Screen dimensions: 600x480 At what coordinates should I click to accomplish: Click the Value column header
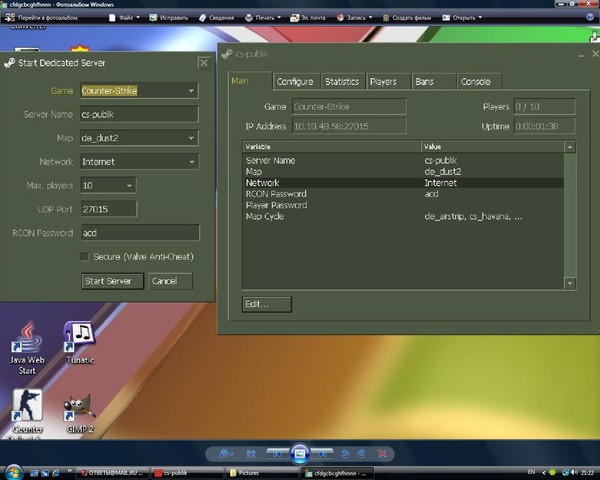tap(492, 147)
